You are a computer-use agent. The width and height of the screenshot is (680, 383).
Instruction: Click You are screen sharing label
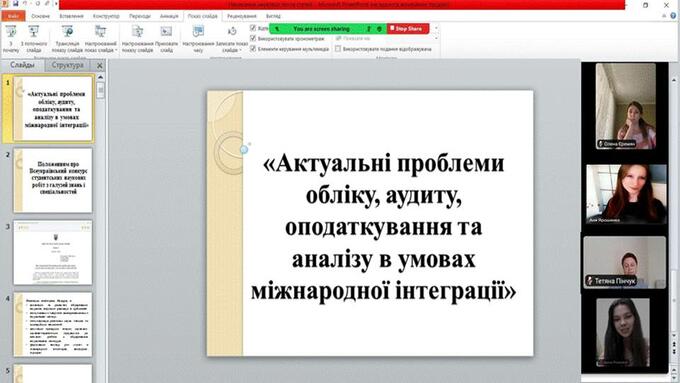pyautogui.click(x=321, y=29)
